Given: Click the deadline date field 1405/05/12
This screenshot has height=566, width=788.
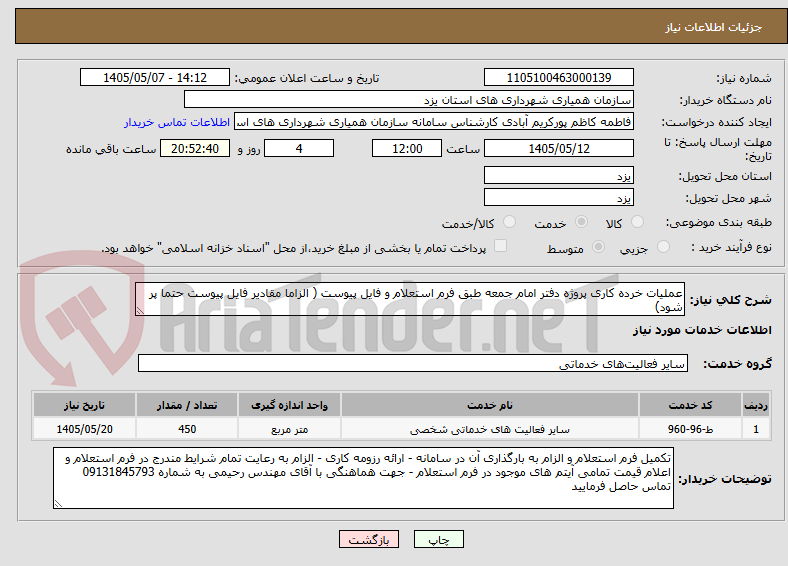Looking at the screenshot, I should pyautogui.click(x=558, y=148).
